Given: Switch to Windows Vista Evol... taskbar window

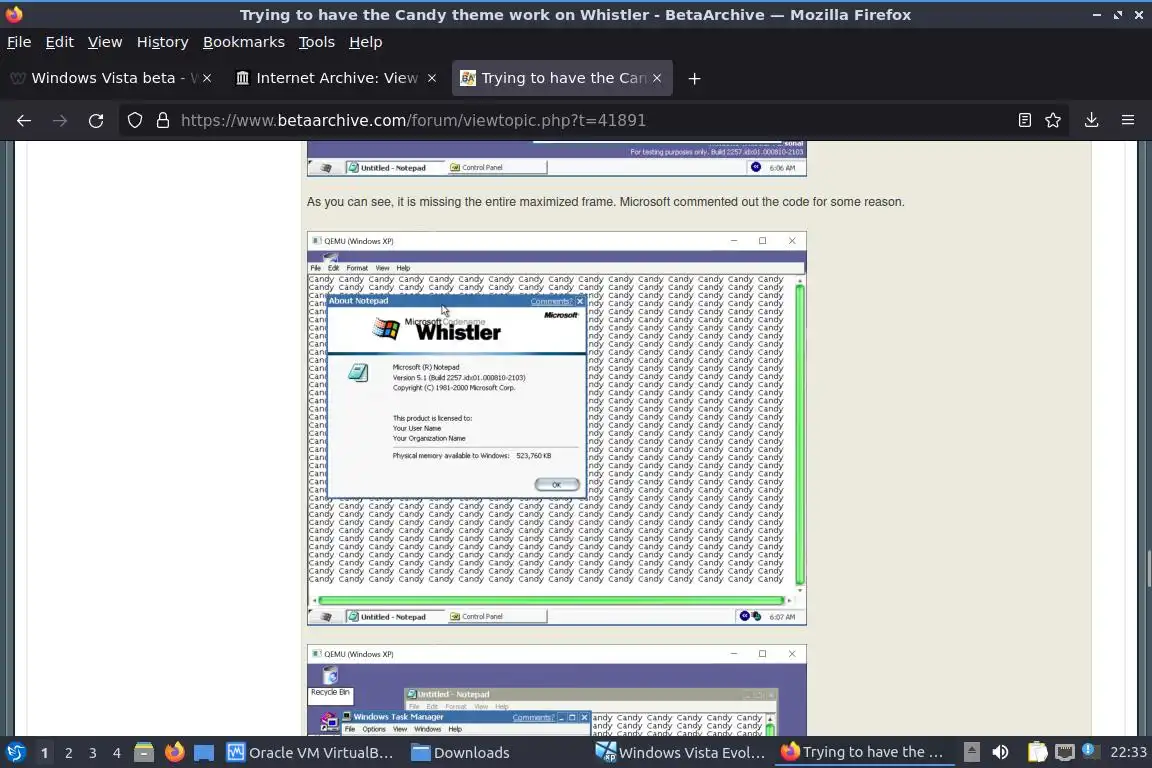Looking at the screenshot, I should pos(680,753).
